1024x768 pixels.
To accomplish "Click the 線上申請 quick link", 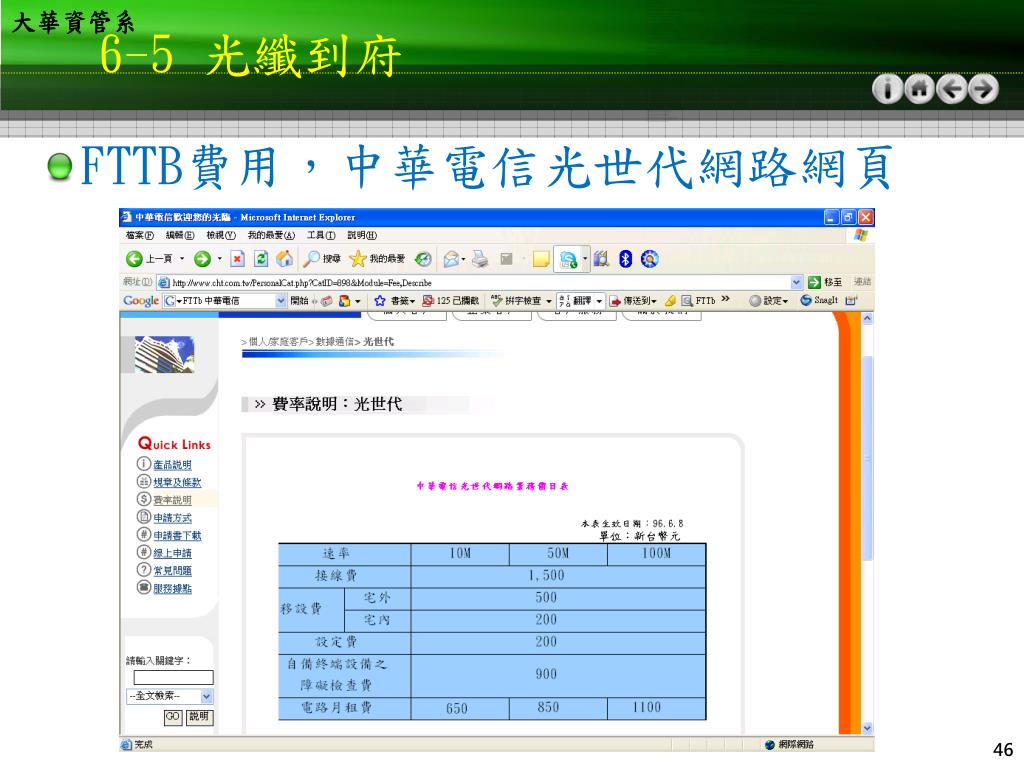I will [172, 552].
